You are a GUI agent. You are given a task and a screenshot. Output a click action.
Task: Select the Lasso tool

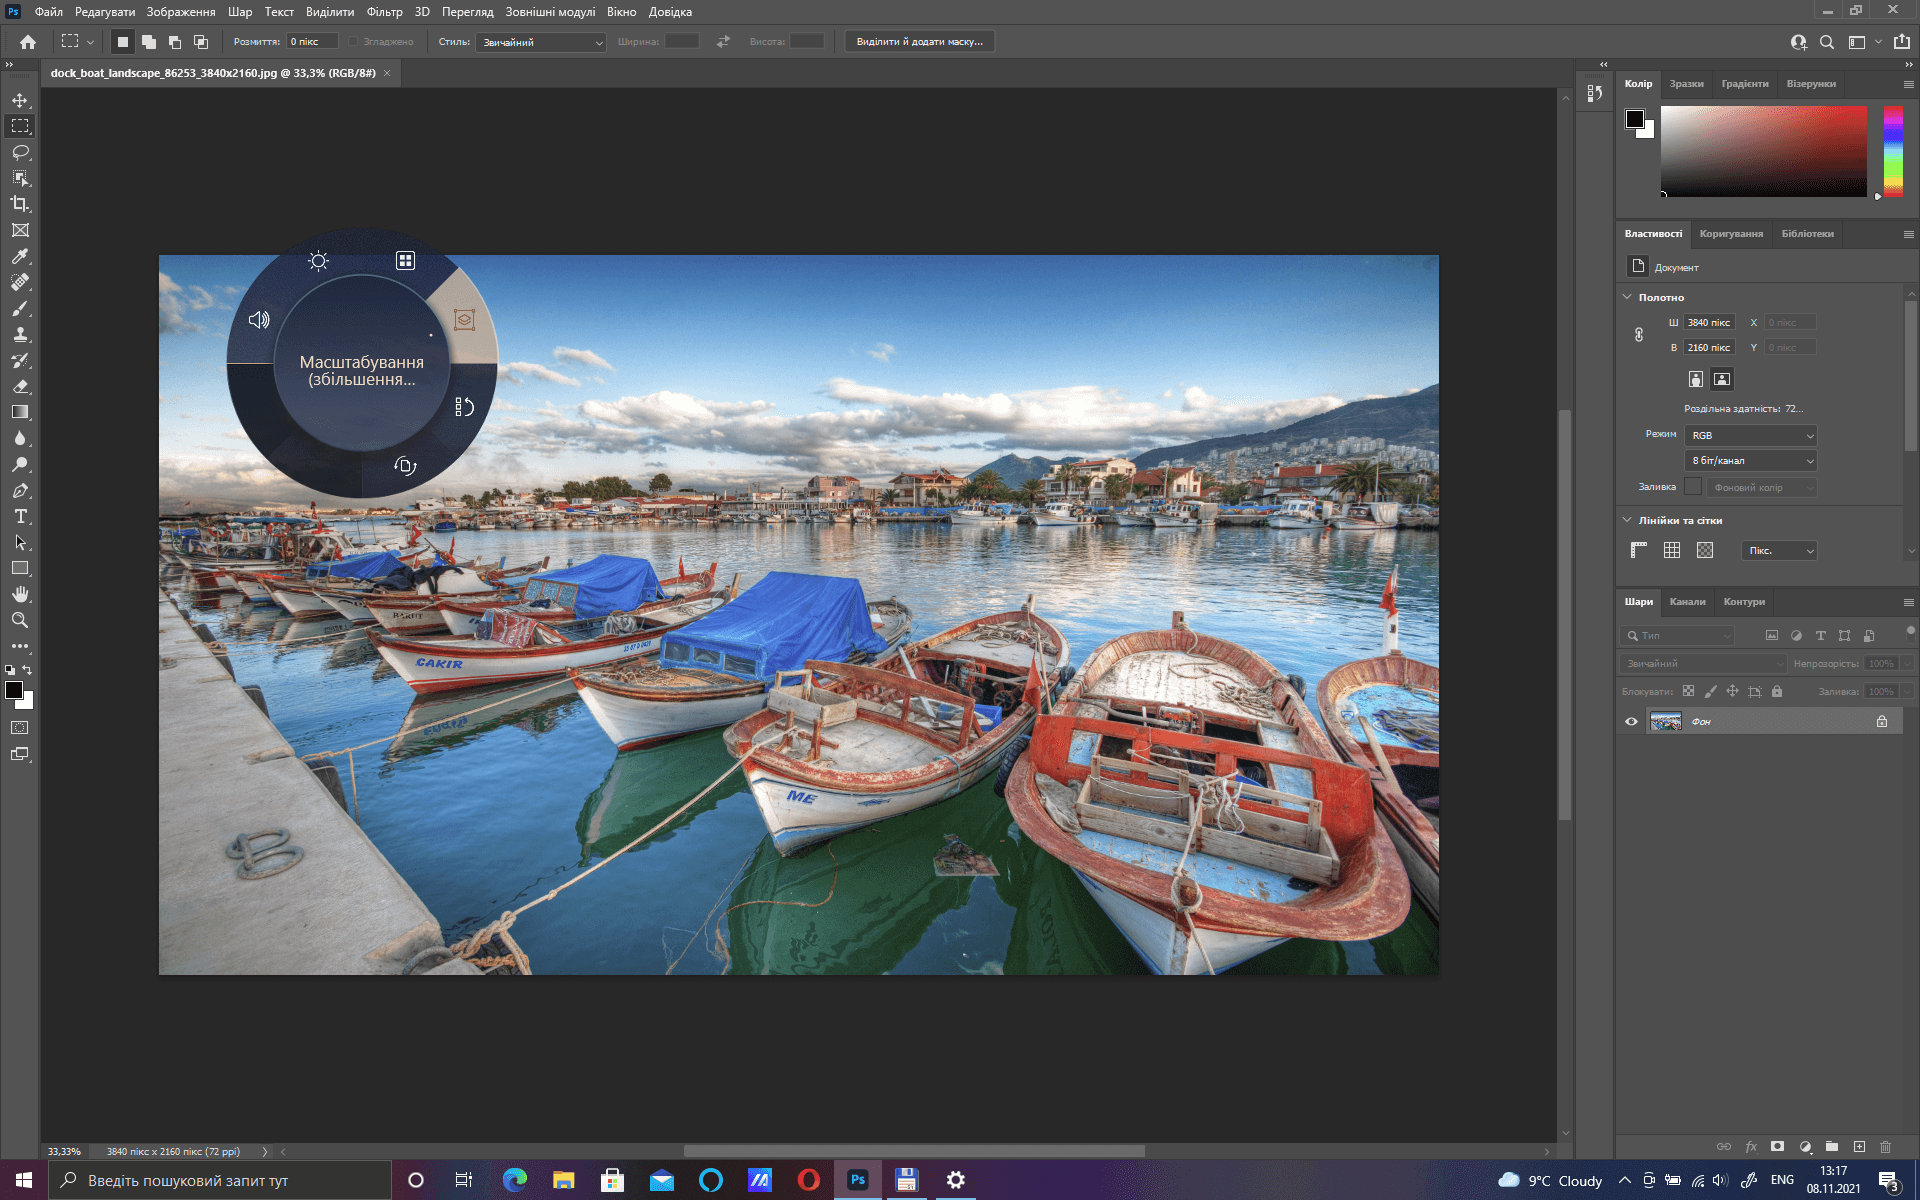point(20,152)
